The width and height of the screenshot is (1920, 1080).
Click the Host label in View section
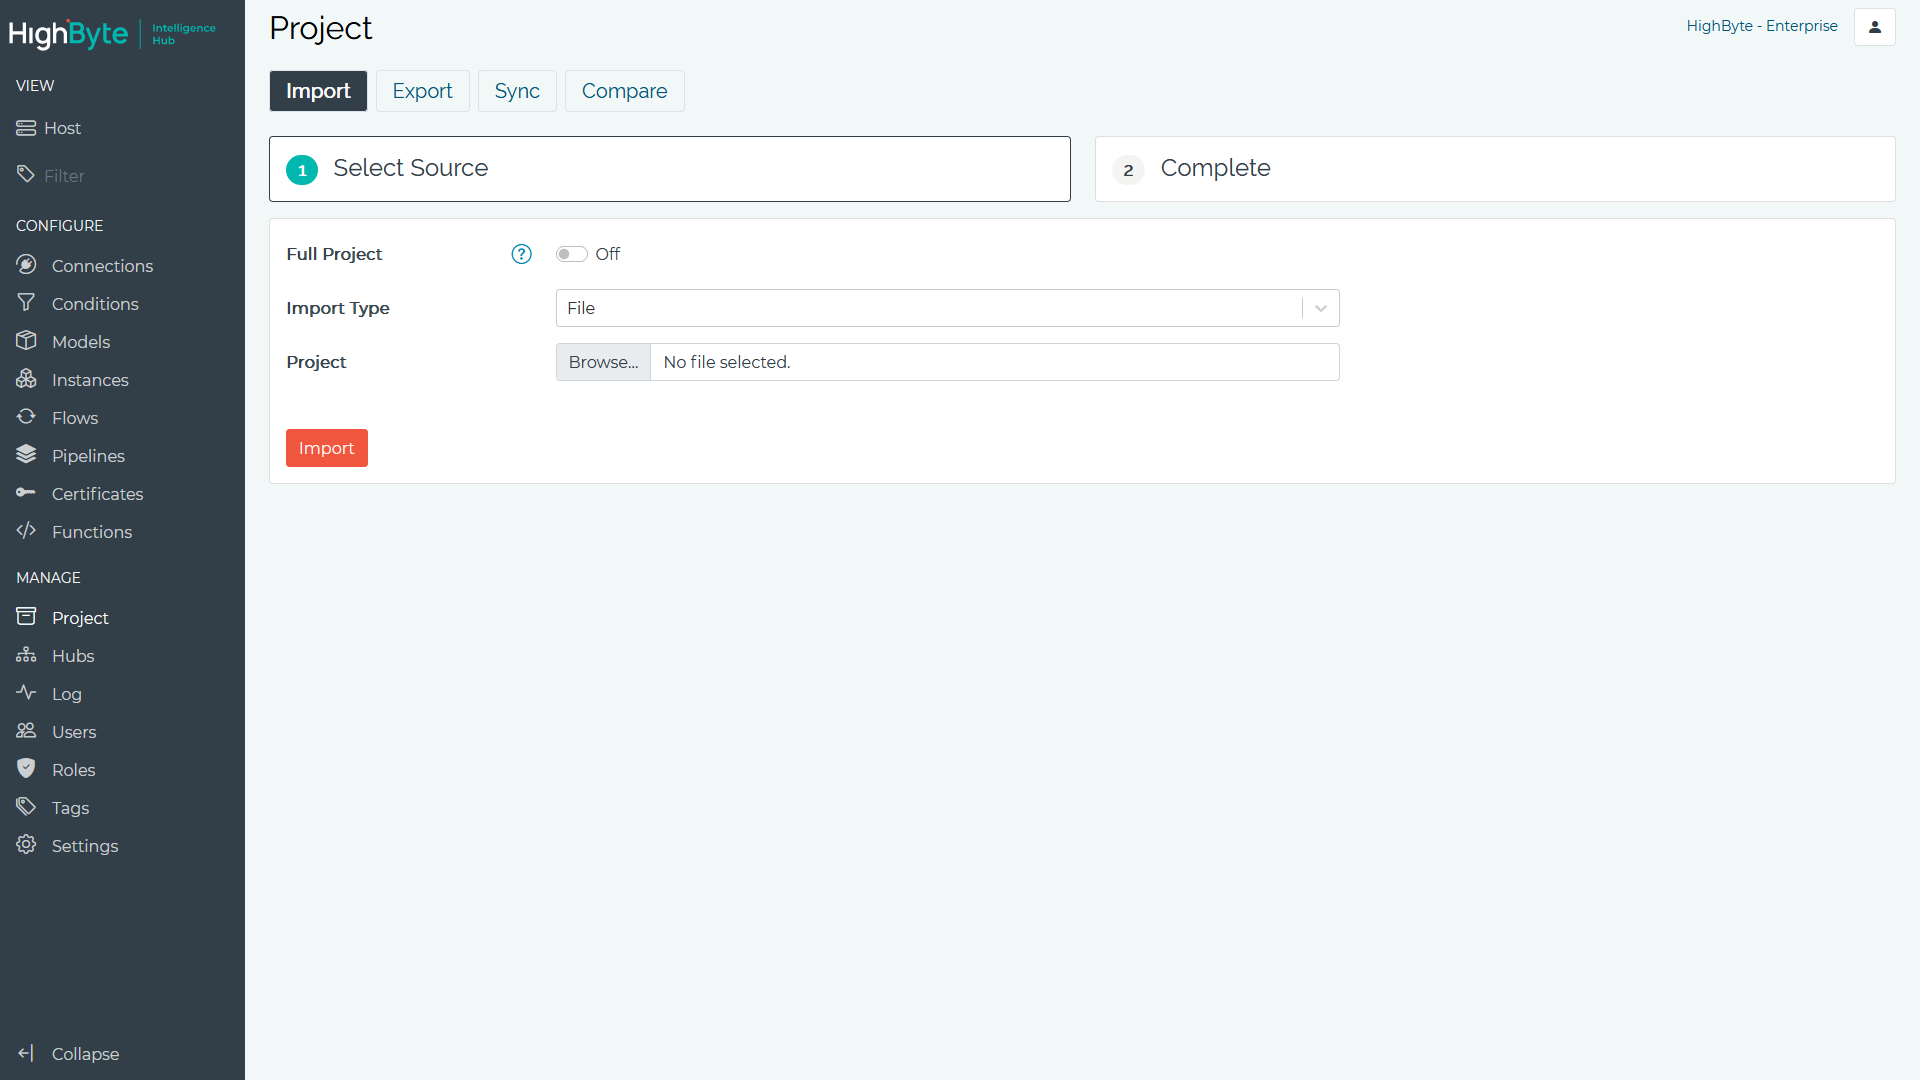(x=62, y=128)
